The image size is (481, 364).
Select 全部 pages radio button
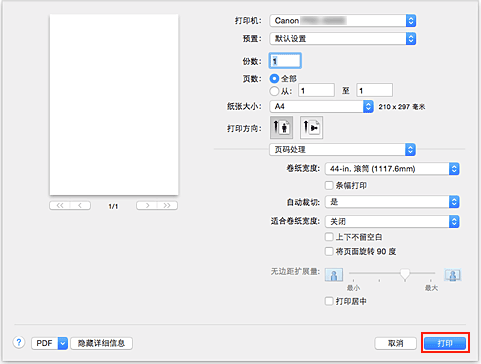(274, 79)
